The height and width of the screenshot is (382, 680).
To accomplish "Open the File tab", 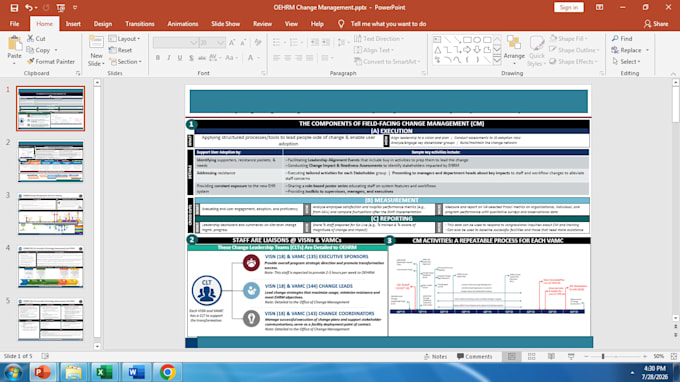I will coord(14,24).
